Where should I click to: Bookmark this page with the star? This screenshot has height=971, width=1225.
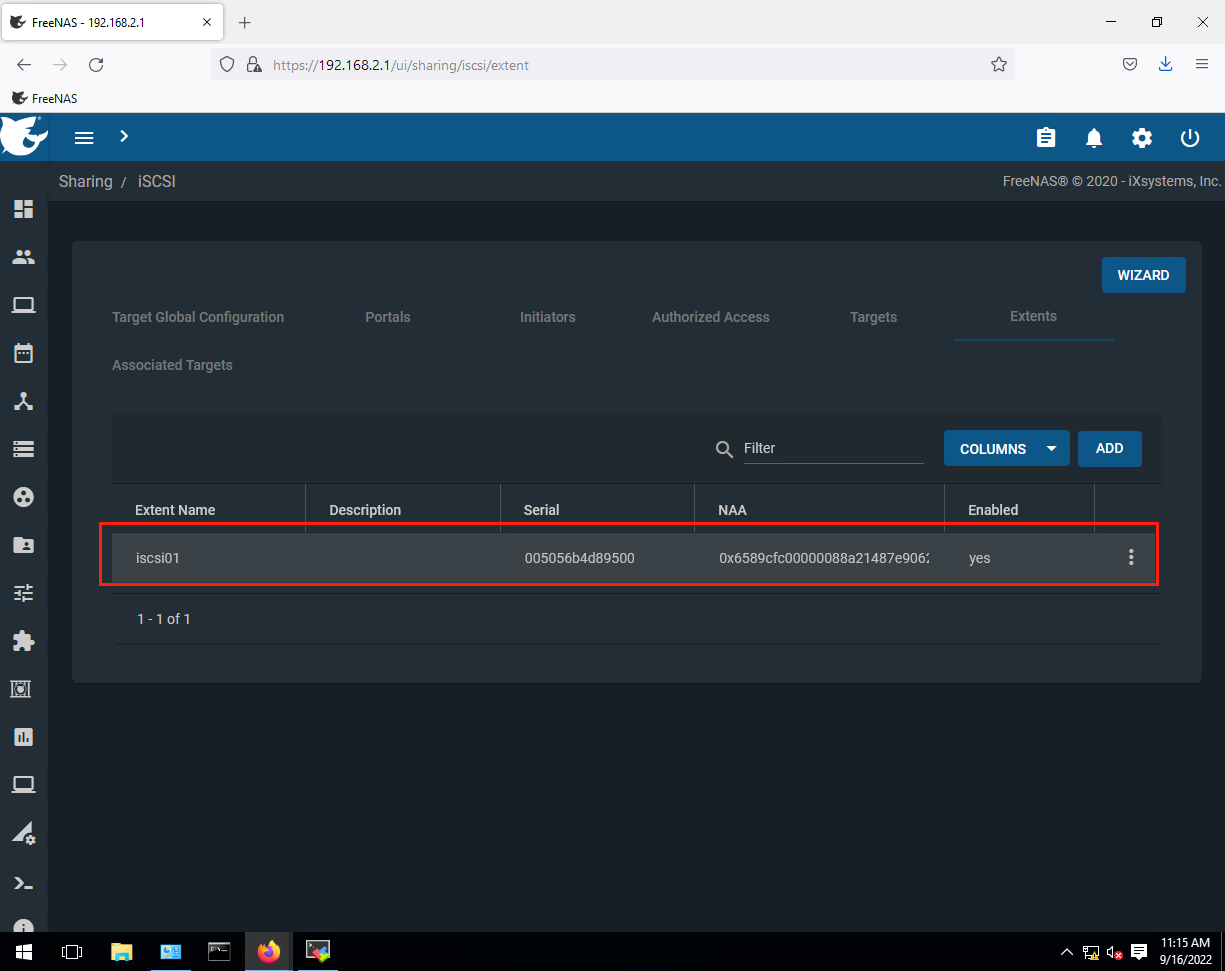pyautogui.click(x=998, y=65)
